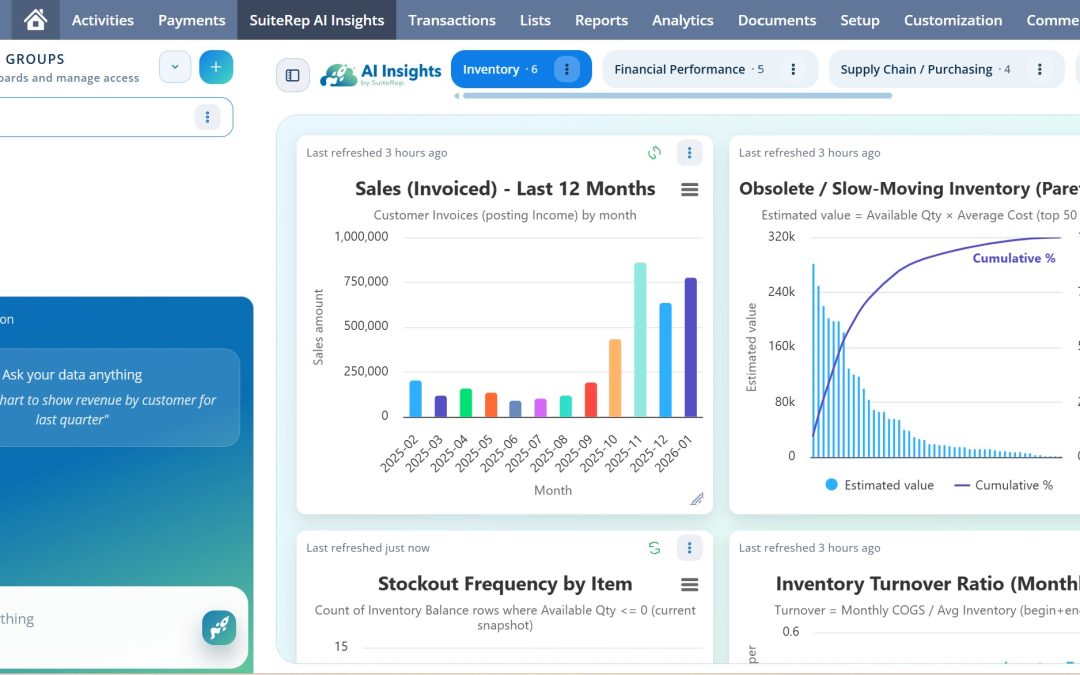The image size is (1080, 675).
Task: Open the kebab menu for Financial Performance dashboard
Action: [793, 69]
